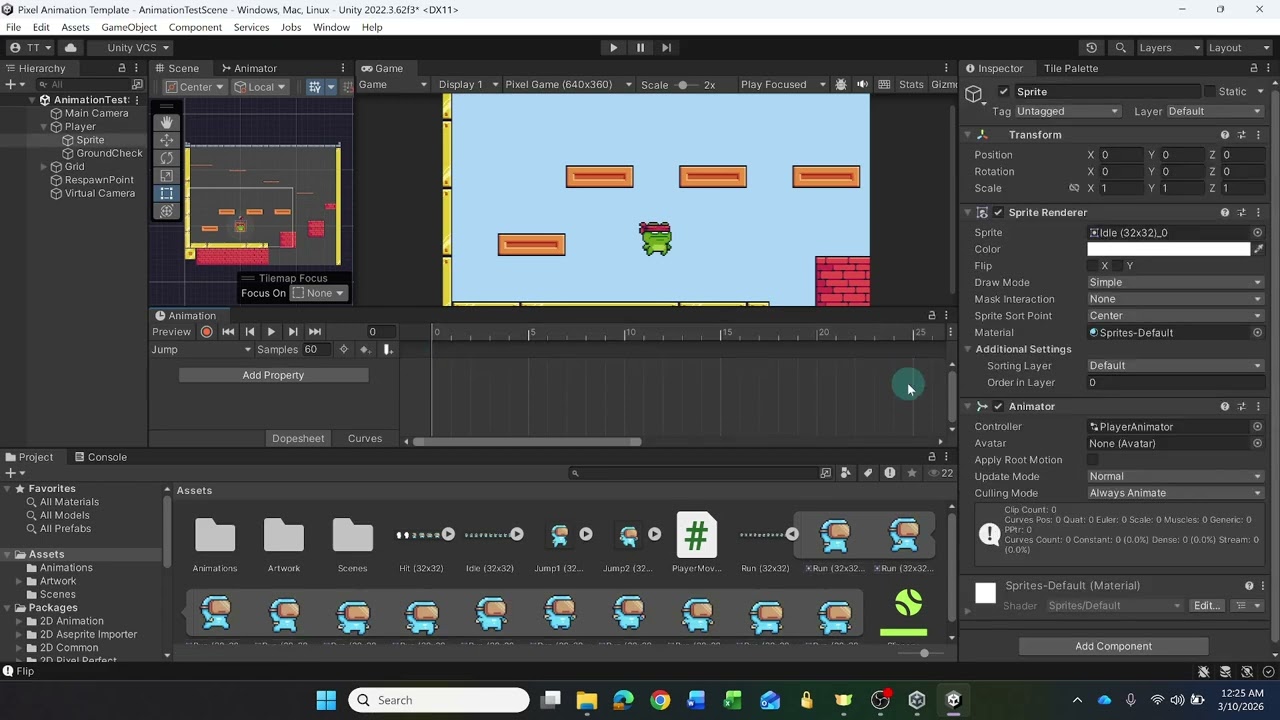Select the Rect tool in Scene
The image size is (1280, 720).
click(x=166, y=193)
